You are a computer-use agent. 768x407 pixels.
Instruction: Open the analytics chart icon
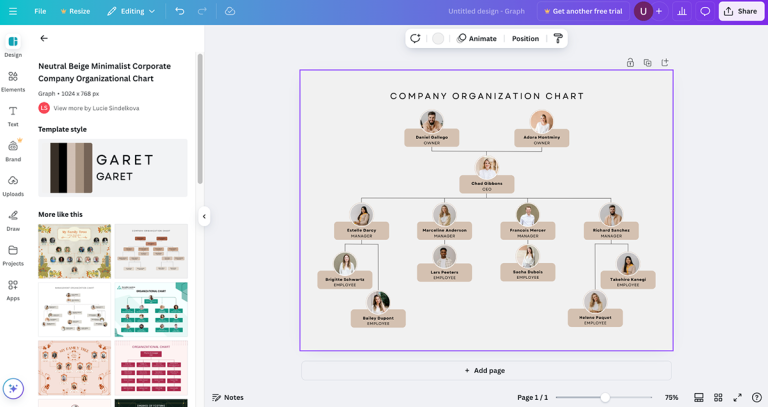coord(681,11)
